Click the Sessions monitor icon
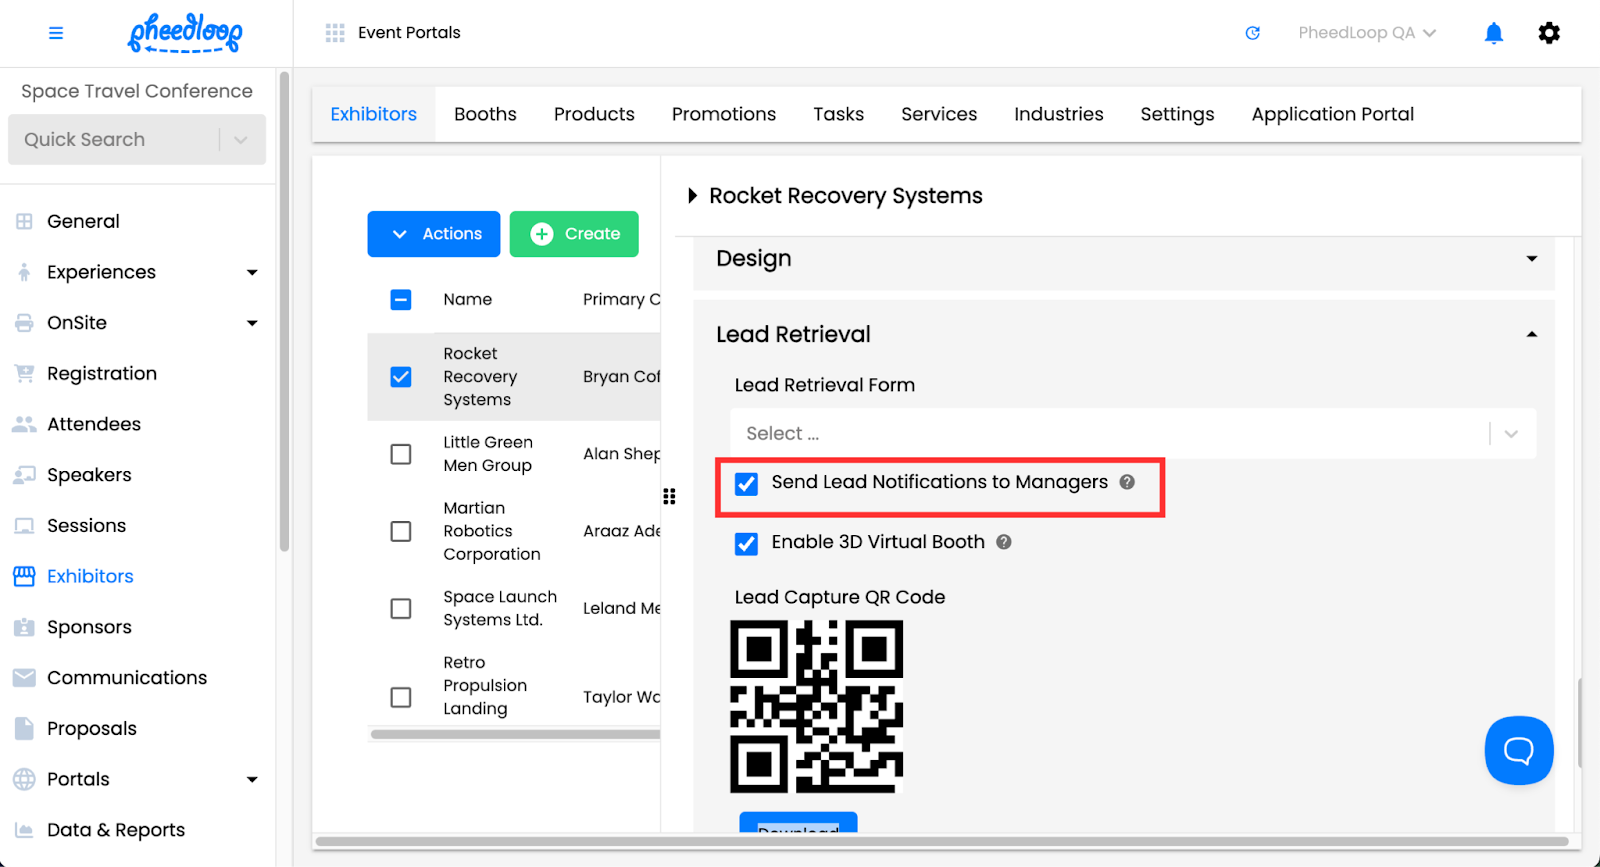The image size is (1600, 867). click(24, 526)
